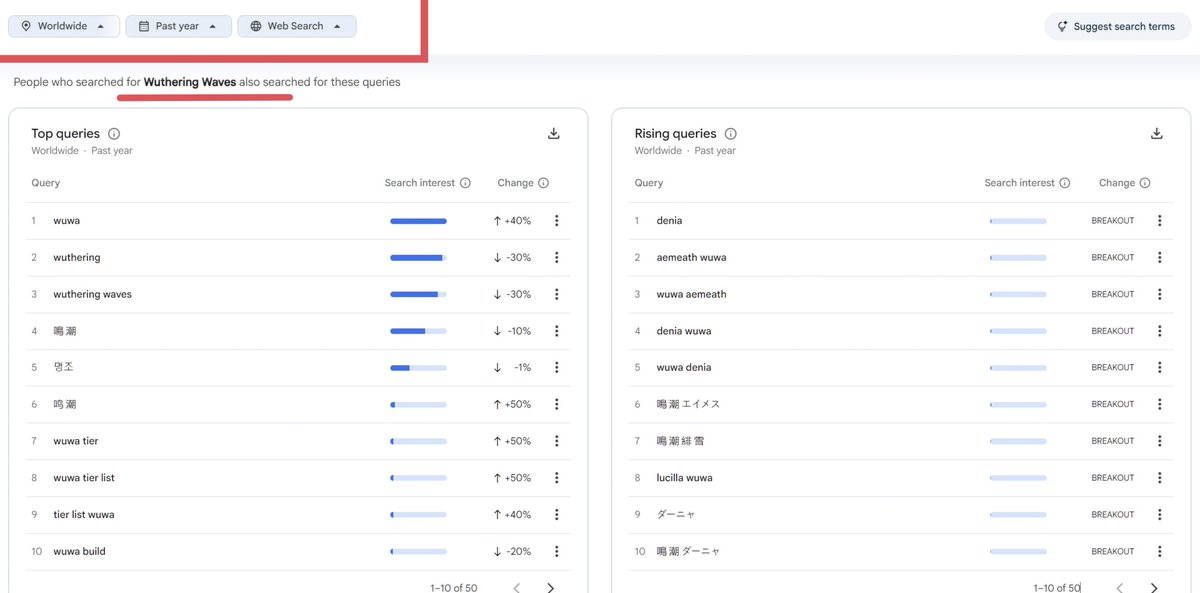
Task: Click the +40% change value for wuwa
Action: (512, 221)
